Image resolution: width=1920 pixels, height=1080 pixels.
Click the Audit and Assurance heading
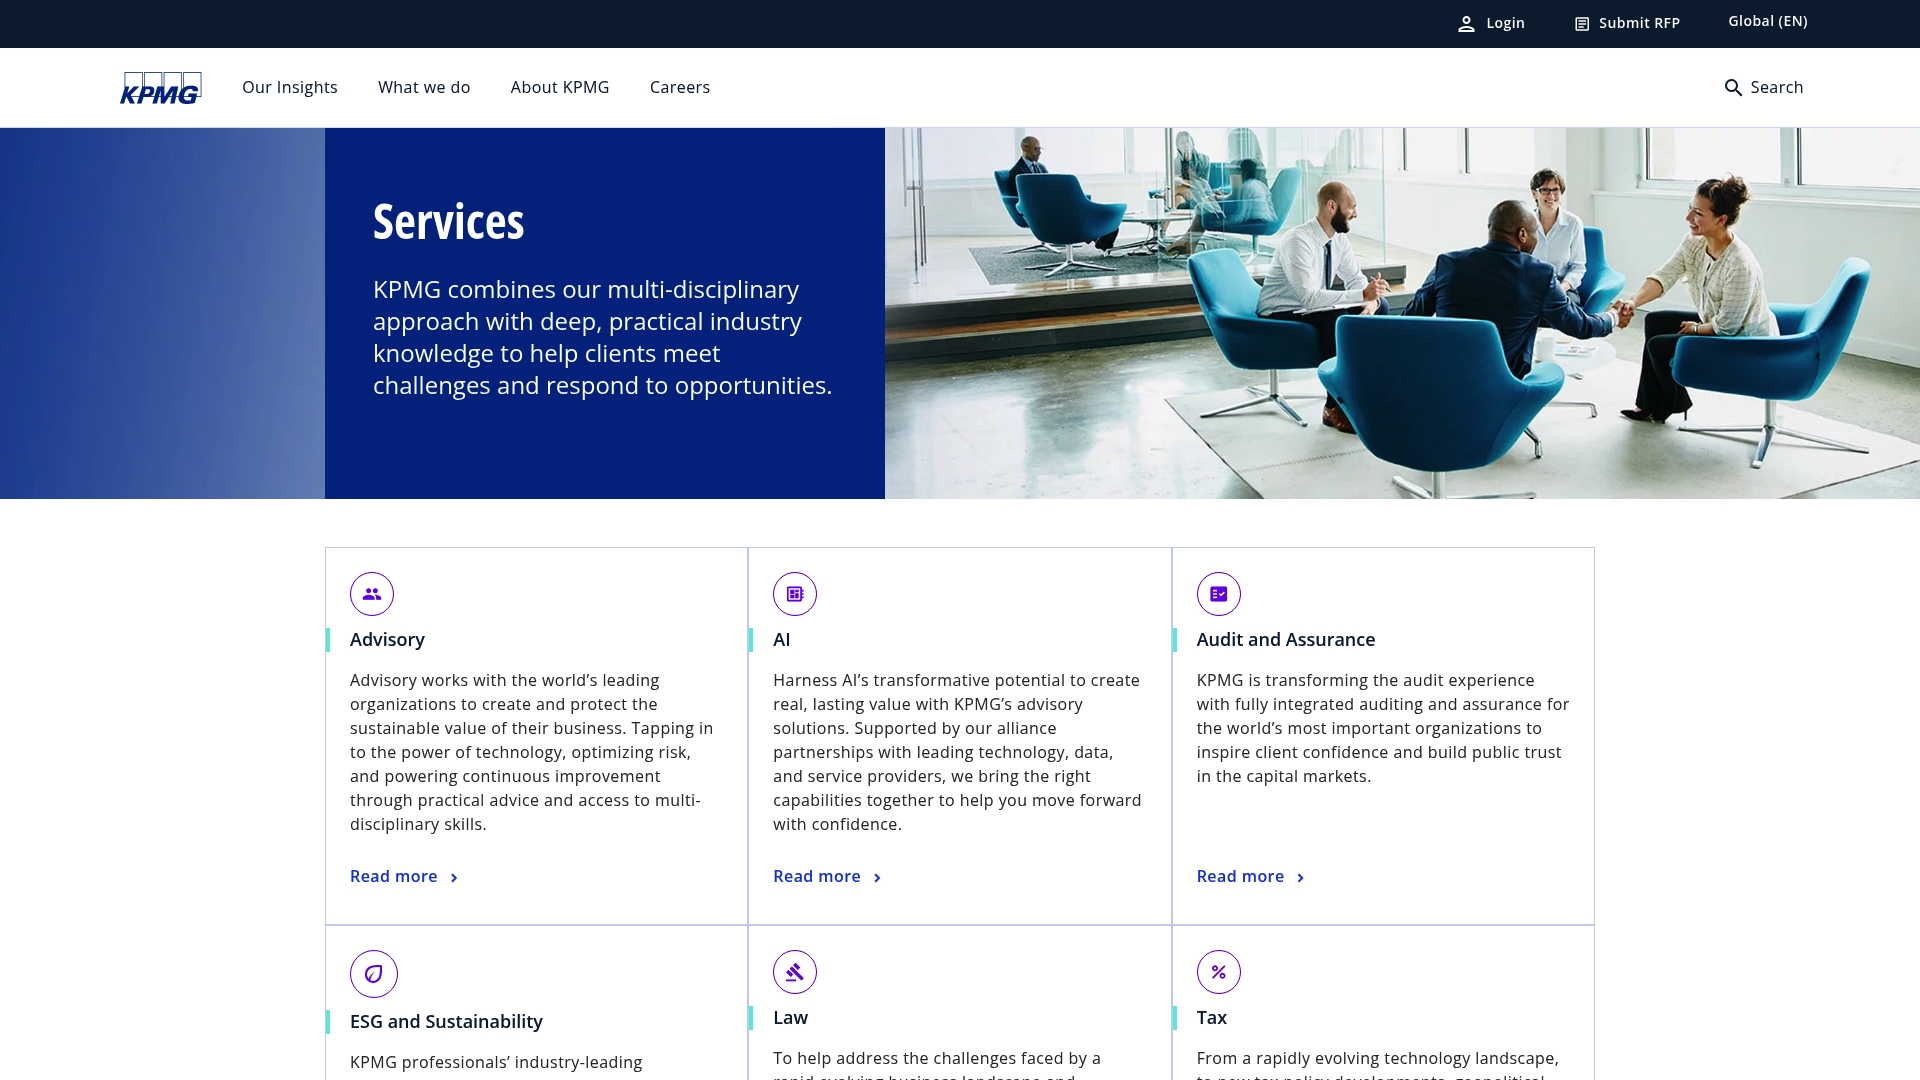1286,639
